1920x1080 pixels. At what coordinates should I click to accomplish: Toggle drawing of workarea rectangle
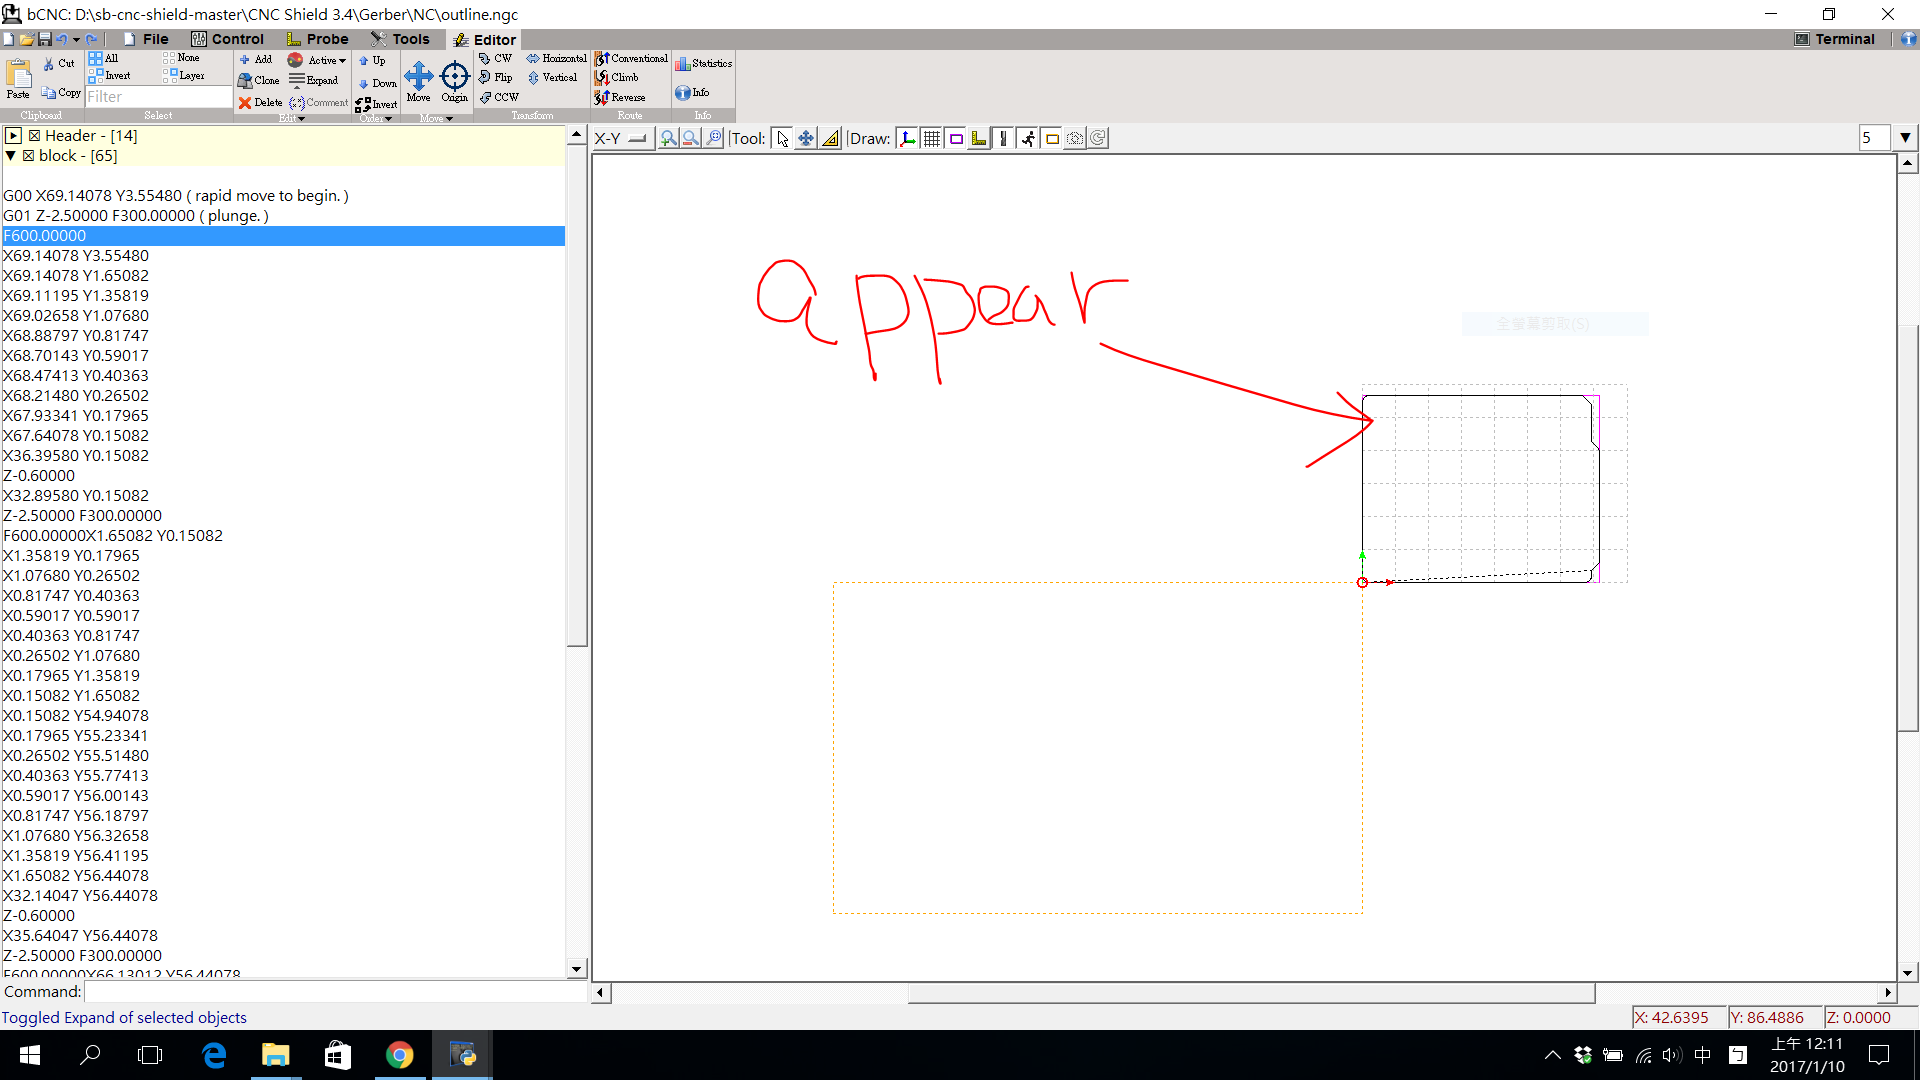tap(1051, 139)
